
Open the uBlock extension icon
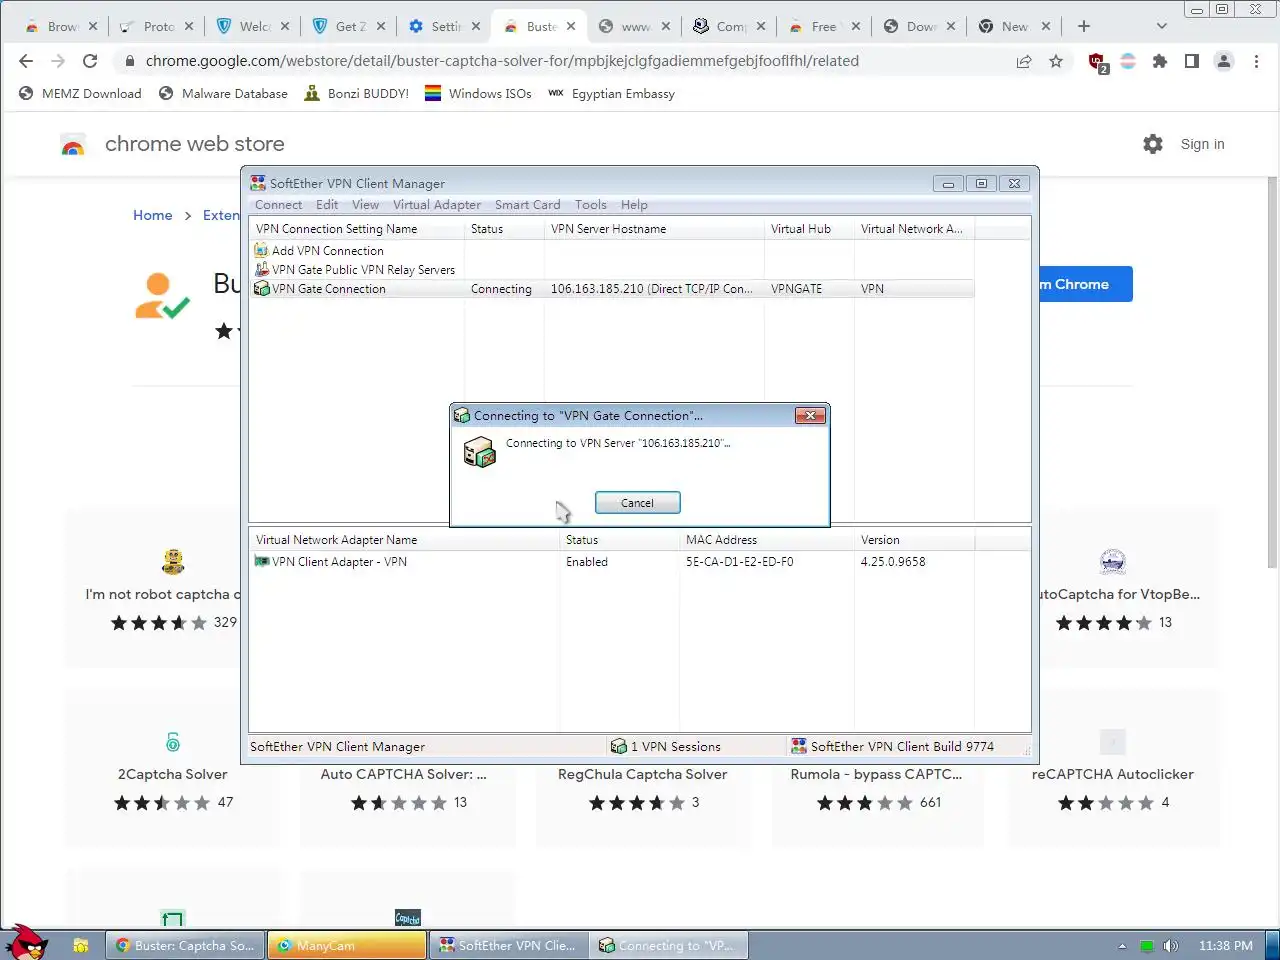click(1097, 62)
